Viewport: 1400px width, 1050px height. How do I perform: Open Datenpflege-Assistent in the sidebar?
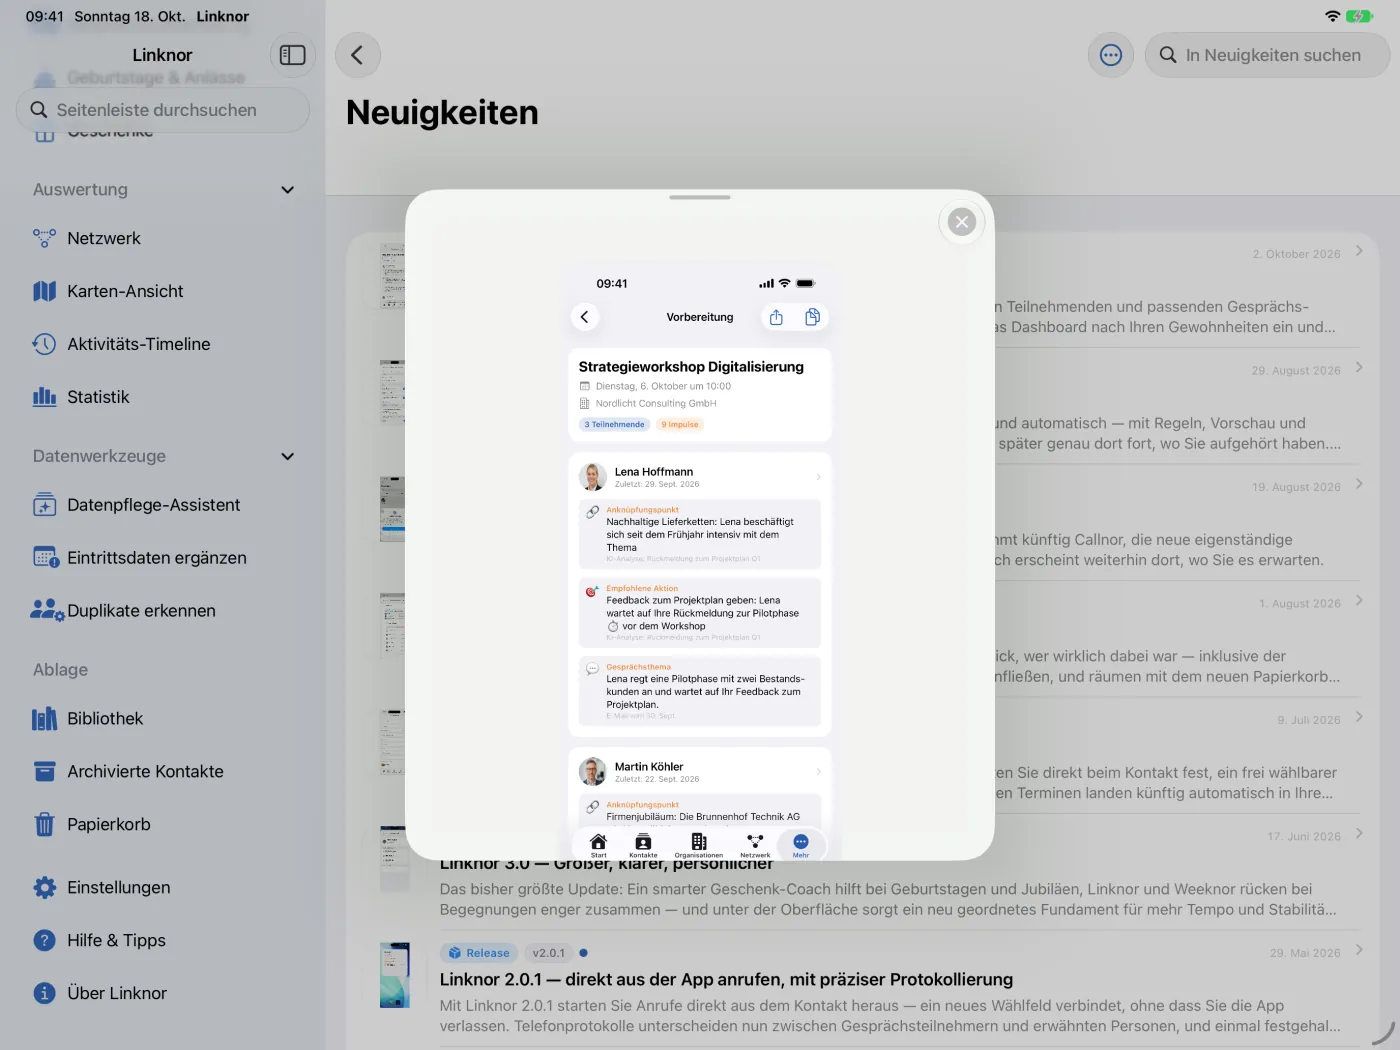[163, 505]
